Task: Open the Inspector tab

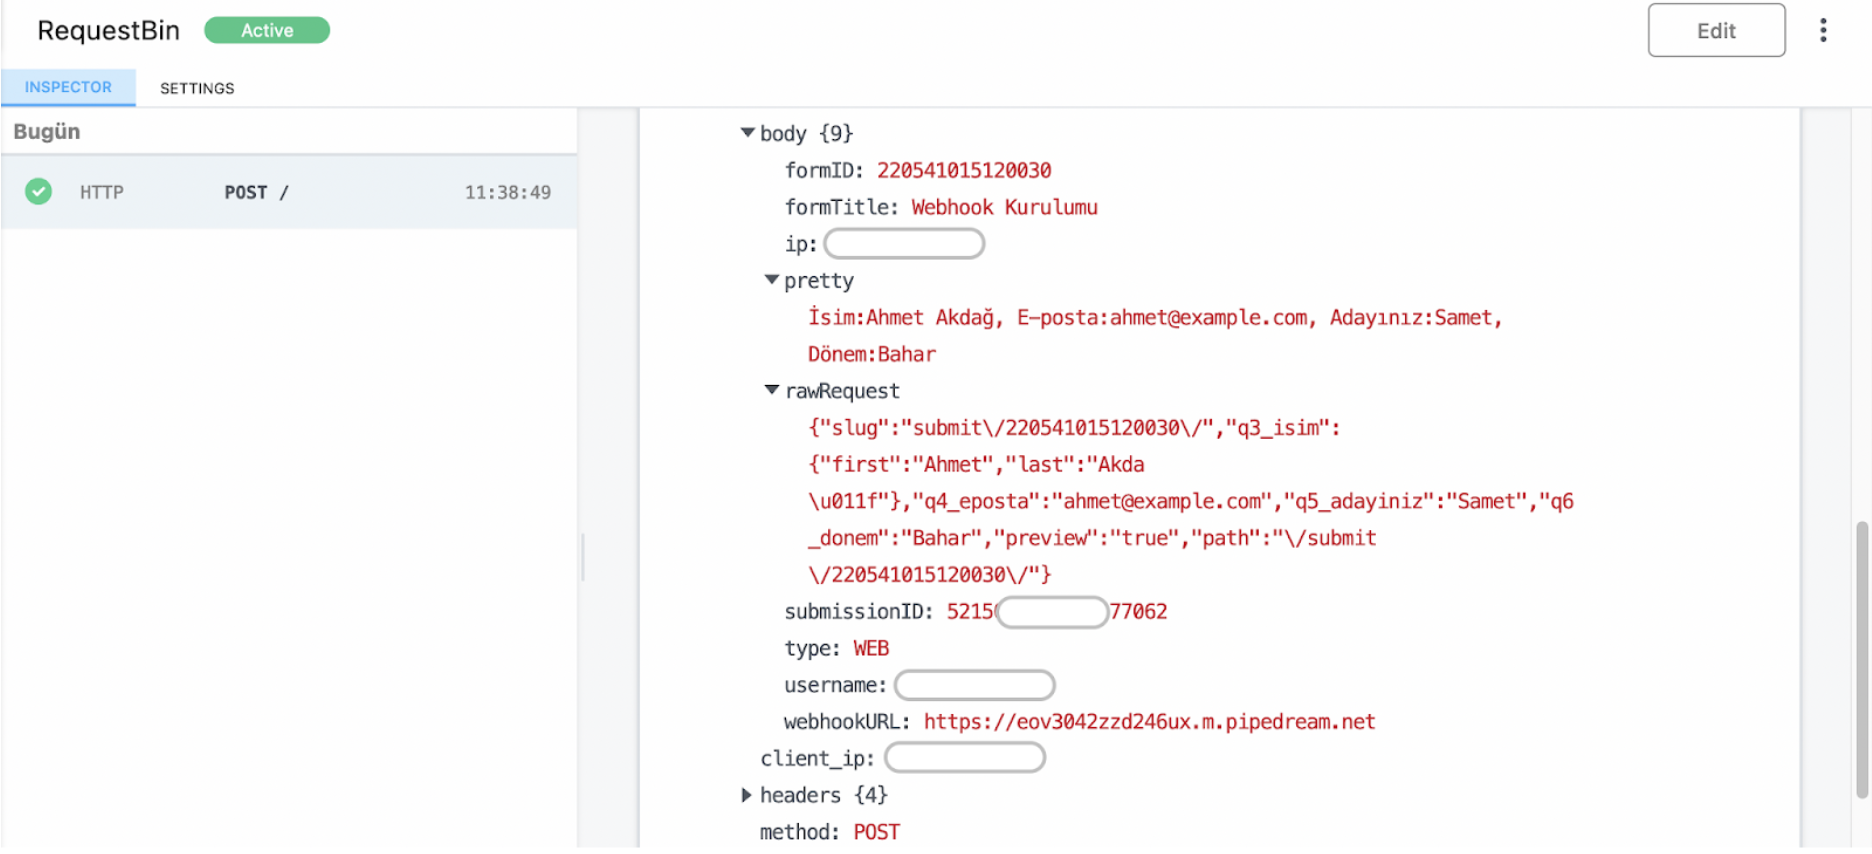Action: pos(68,87)
